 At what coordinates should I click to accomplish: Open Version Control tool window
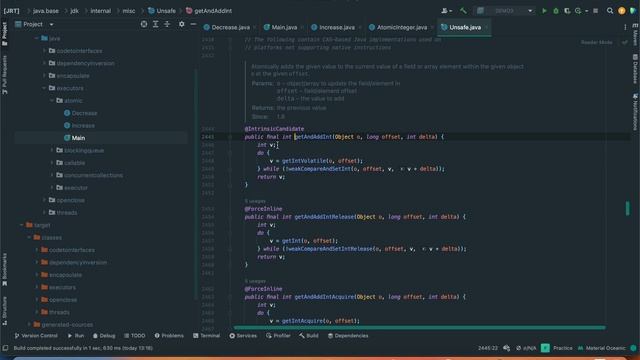(x=36, y=336)
